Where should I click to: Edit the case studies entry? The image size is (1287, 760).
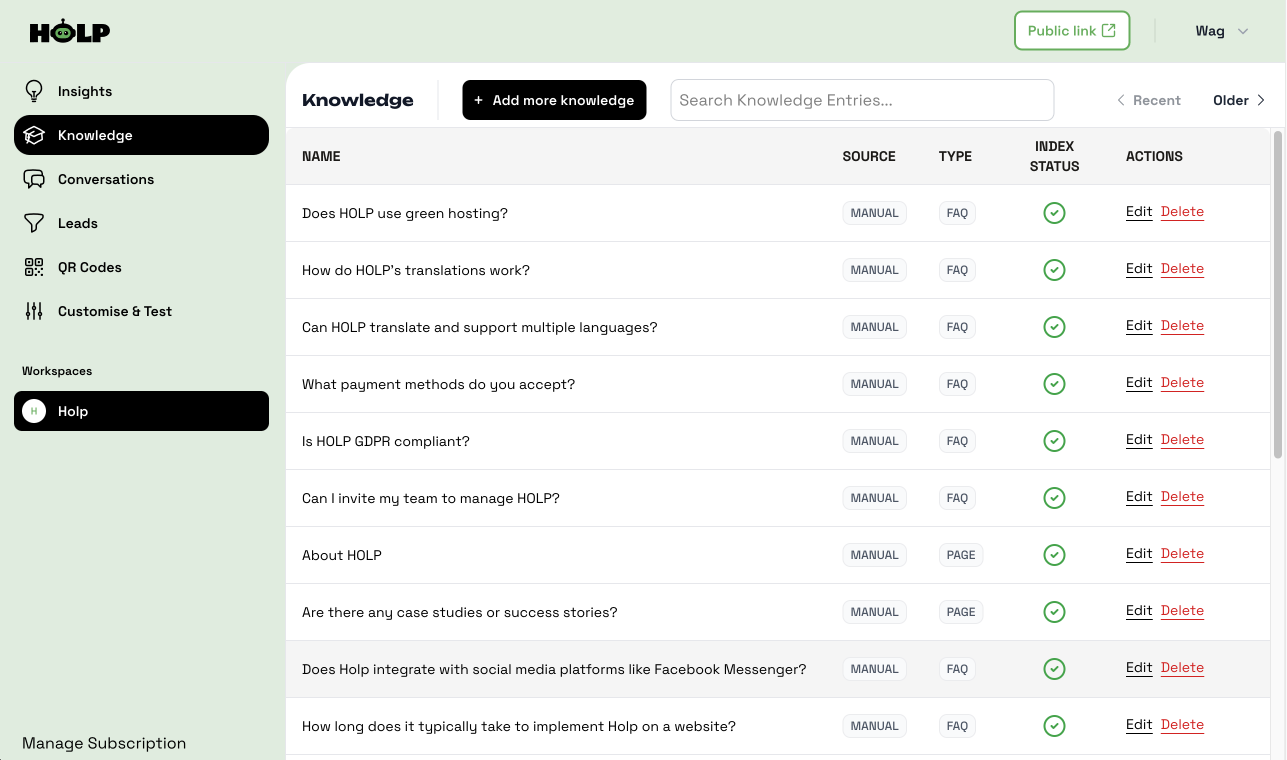pyautogui.click(x=1139, y=611)
